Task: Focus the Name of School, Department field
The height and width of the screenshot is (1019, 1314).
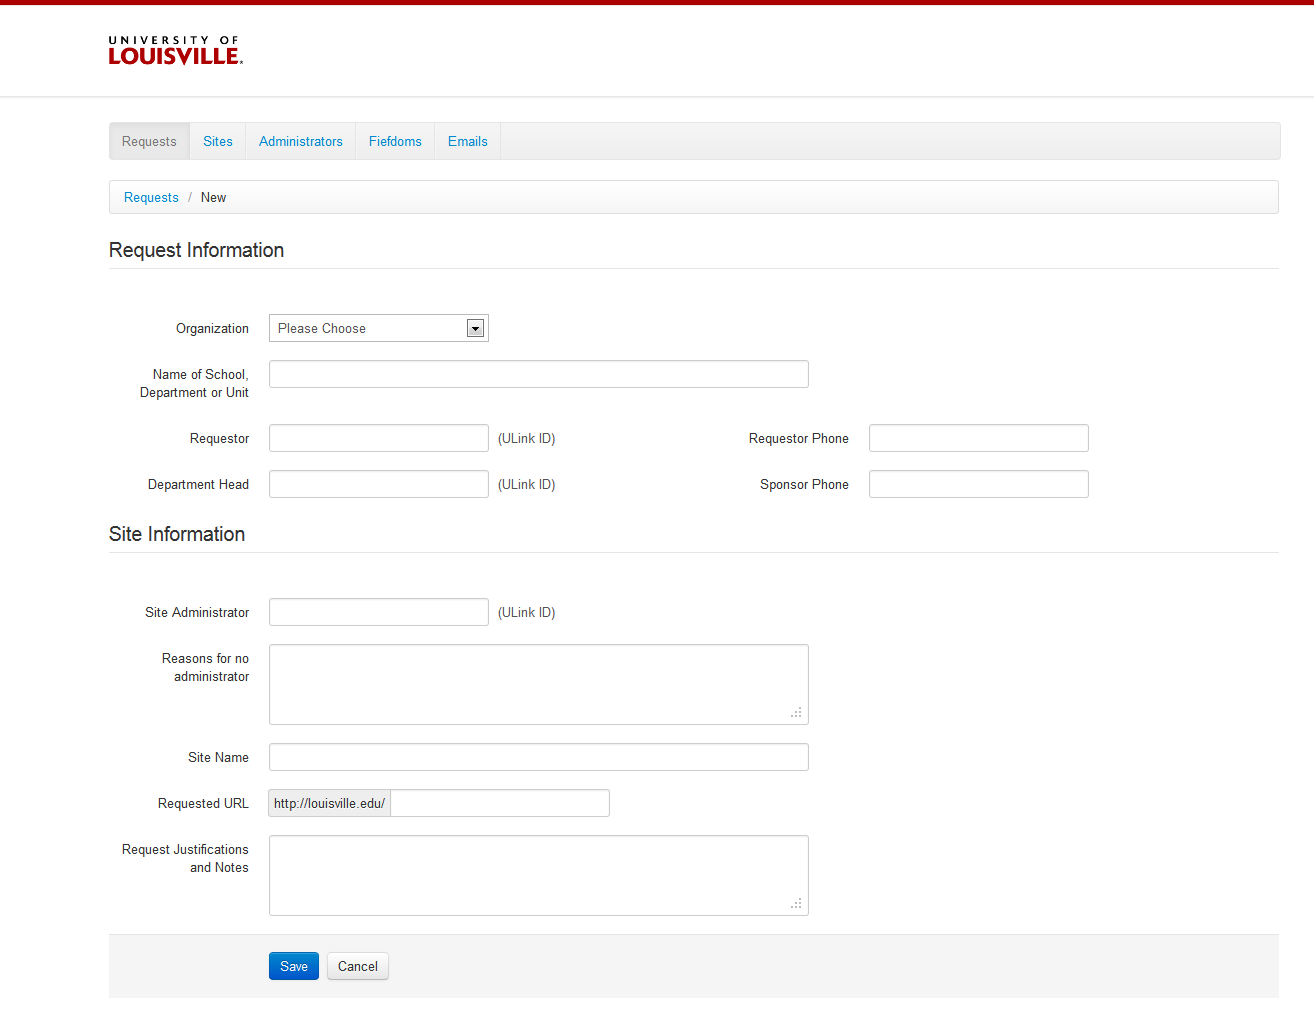Action: point(538,374)
